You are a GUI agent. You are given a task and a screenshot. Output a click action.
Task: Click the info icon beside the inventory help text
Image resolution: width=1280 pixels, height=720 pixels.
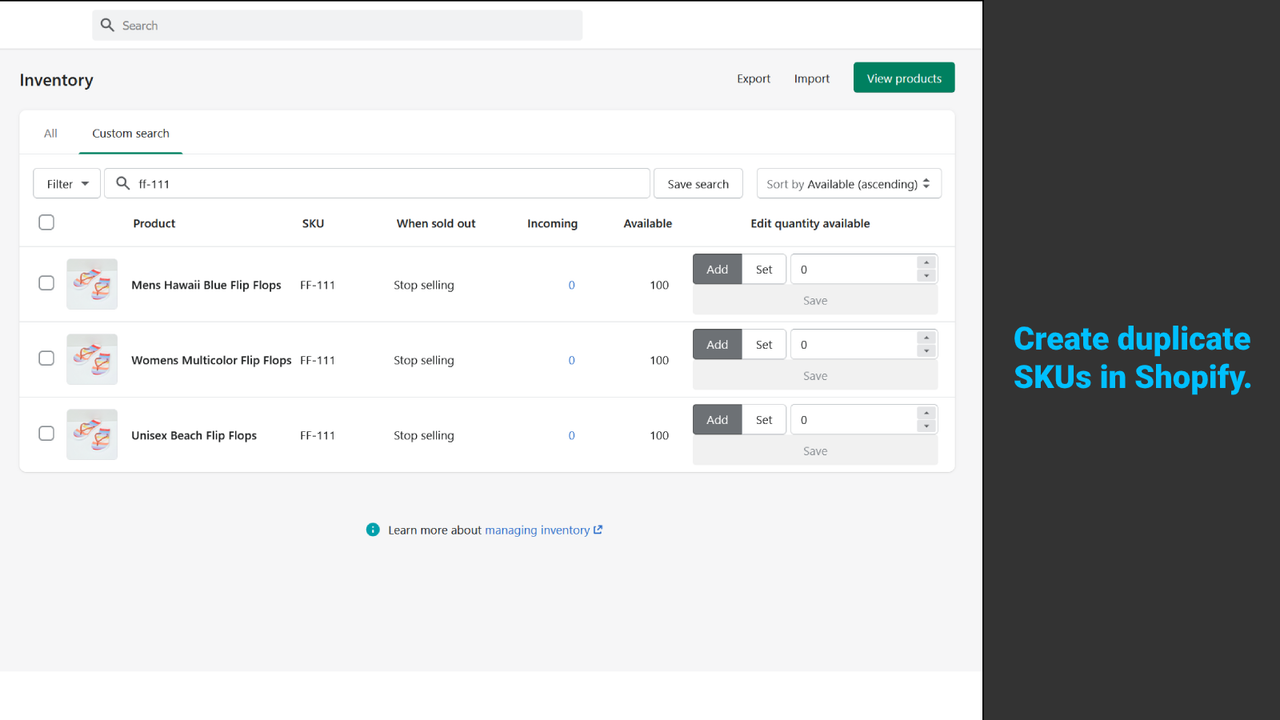[372, 529]
